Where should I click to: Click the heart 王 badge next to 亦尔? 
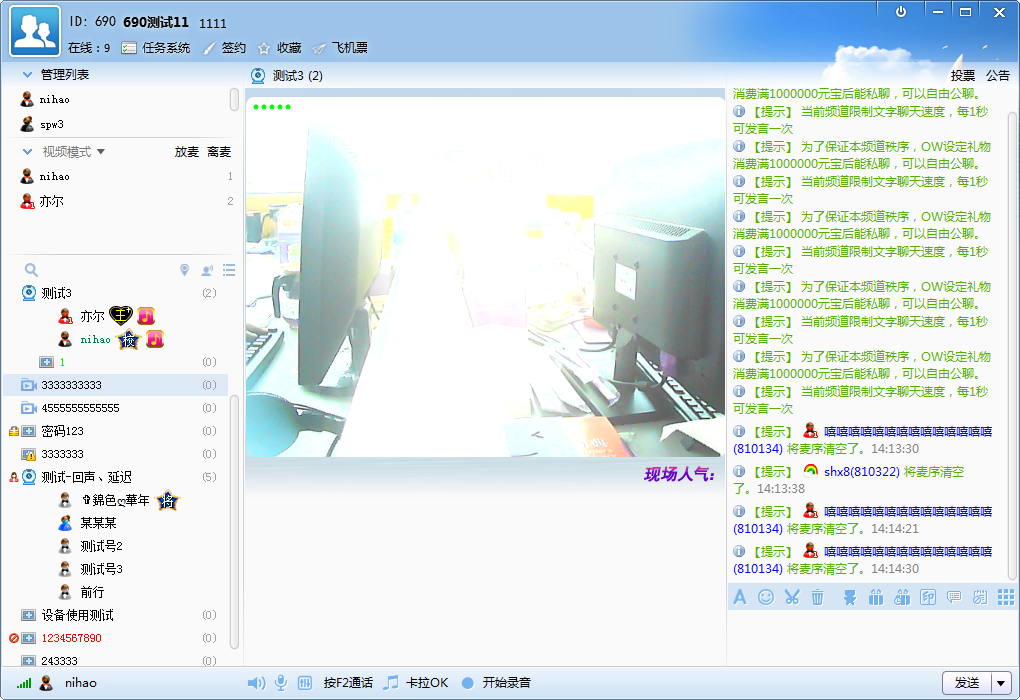(120, 316)
